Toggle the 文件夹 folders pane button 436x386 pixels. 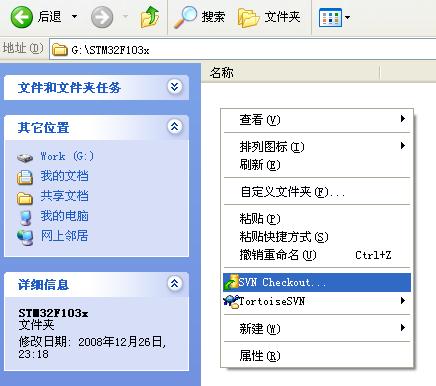click(x=269, y=17)
